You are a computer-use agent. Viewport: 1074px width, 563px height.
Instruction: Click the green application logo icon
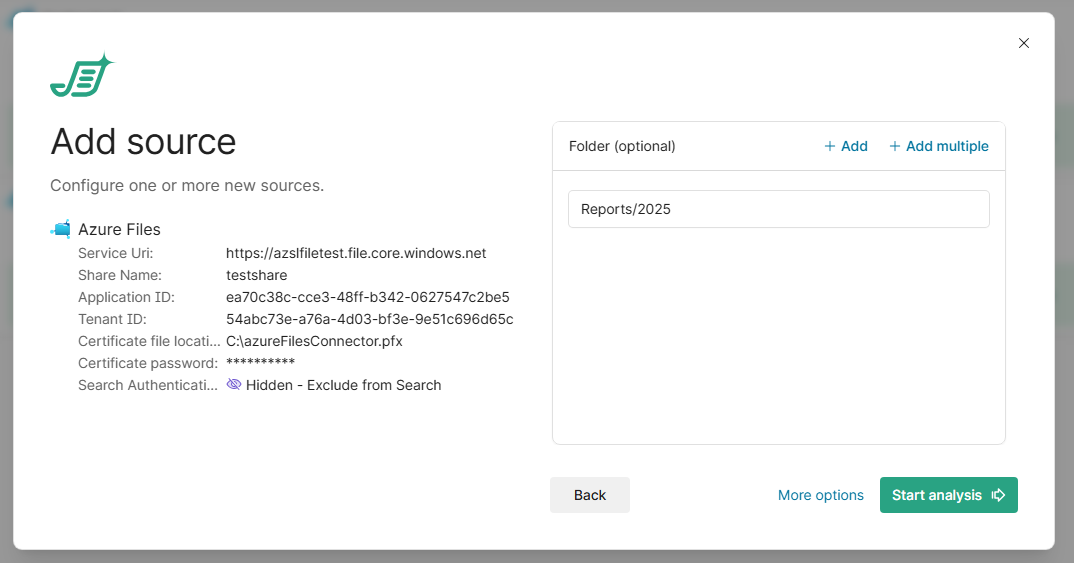coord(82,76)
